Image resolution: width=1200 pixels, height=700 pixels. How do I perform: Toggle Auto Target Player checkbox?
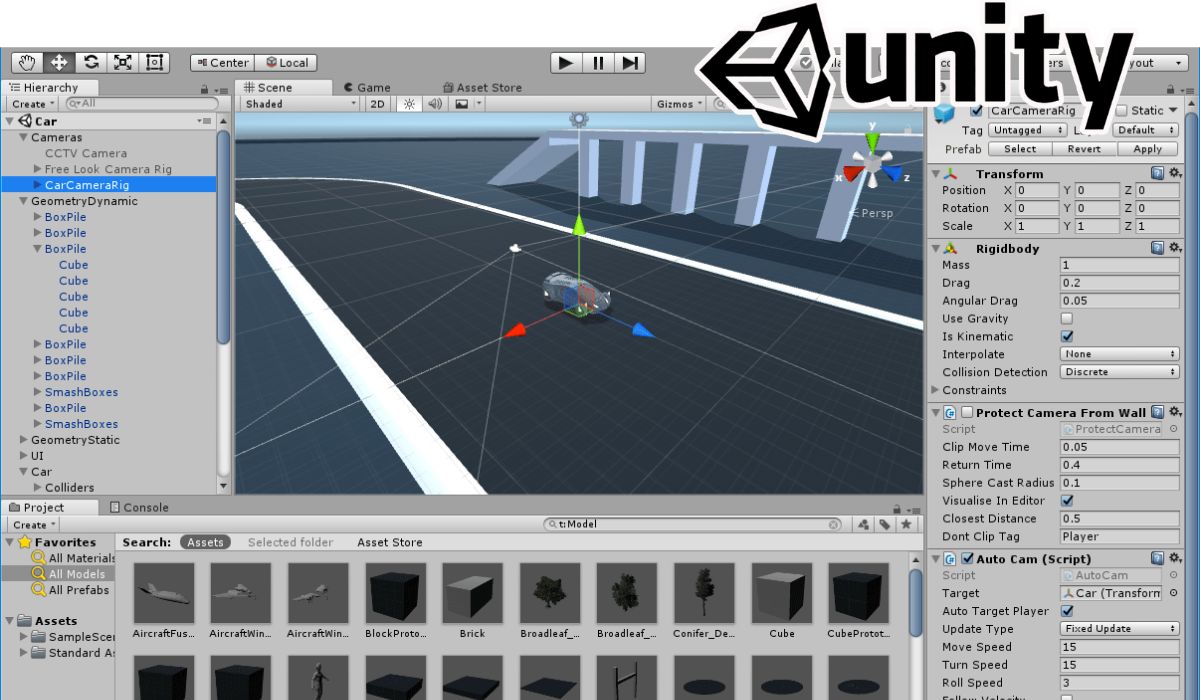pos(1067,611)
